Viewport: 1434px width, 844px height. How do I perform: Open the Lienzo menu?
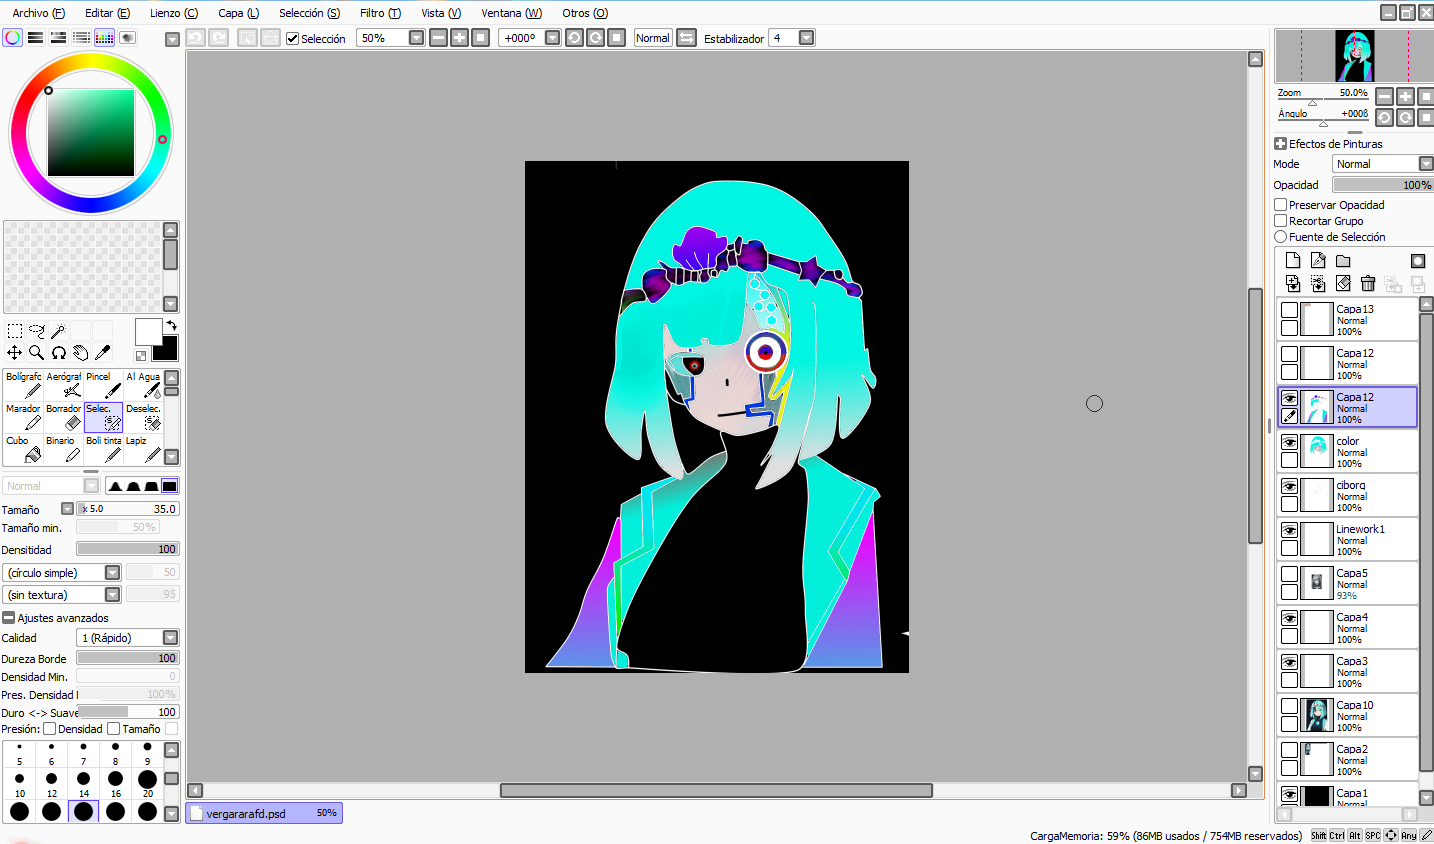[174, 13]
